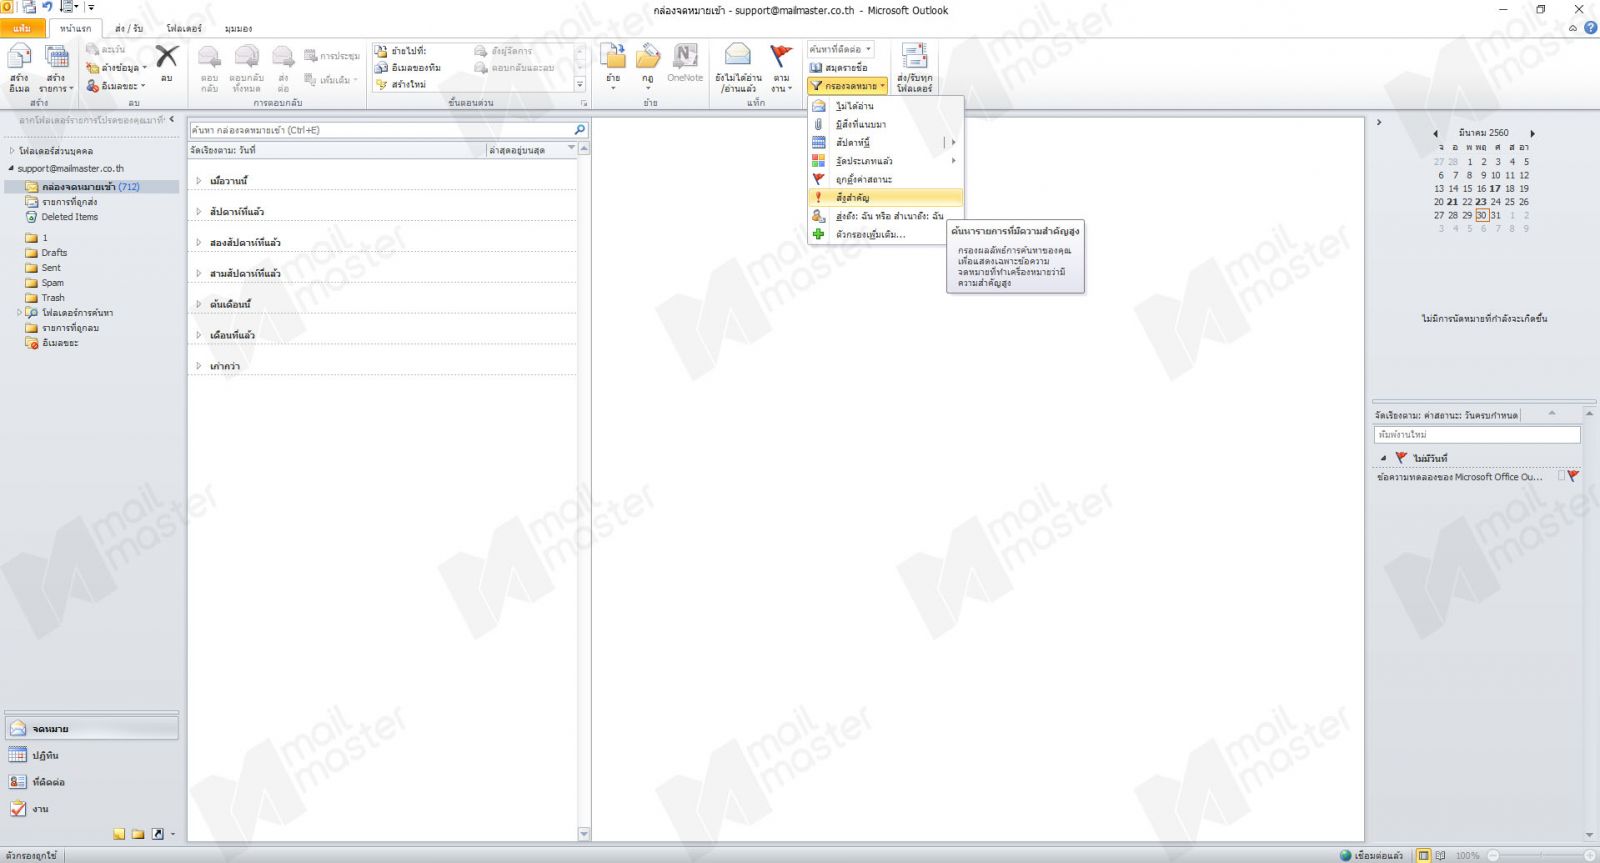The height and width of the screenshot is (863, 1600).
Task: Open the Address Book (สมุดรายชื่อ)
Action: point(839,67)
